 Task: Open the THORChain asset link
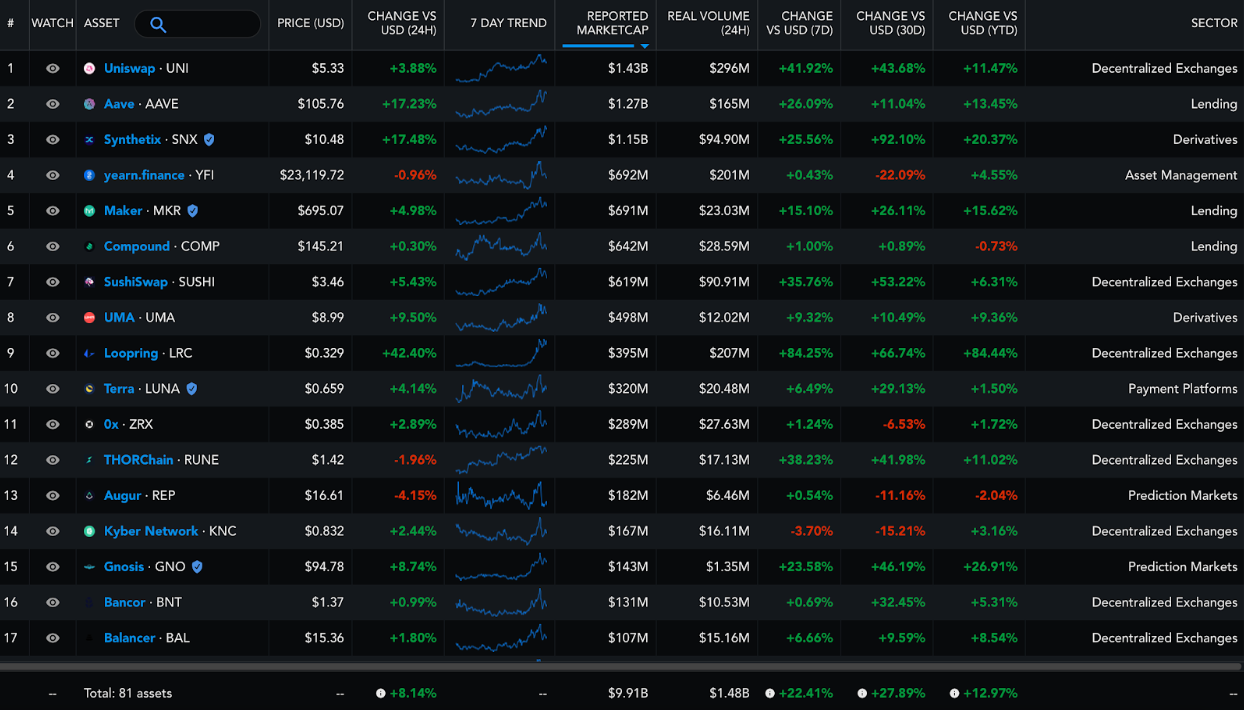[x=139, y=460]
